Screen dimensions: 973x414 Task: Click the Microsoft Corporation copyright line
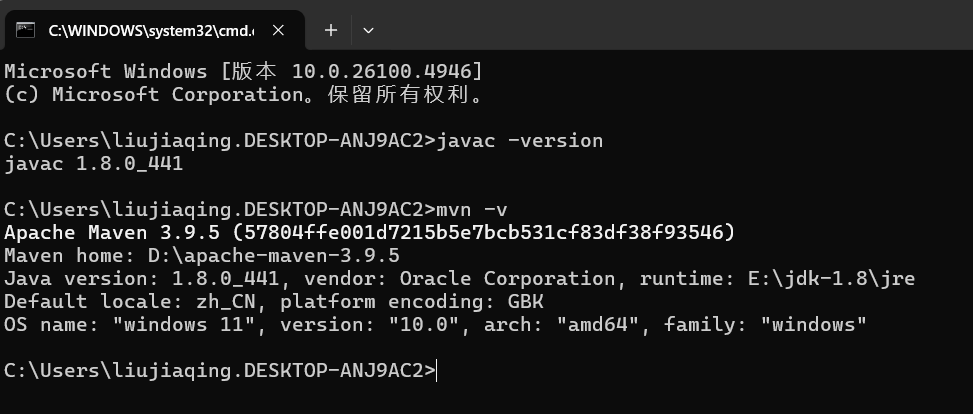pos(244,95)
